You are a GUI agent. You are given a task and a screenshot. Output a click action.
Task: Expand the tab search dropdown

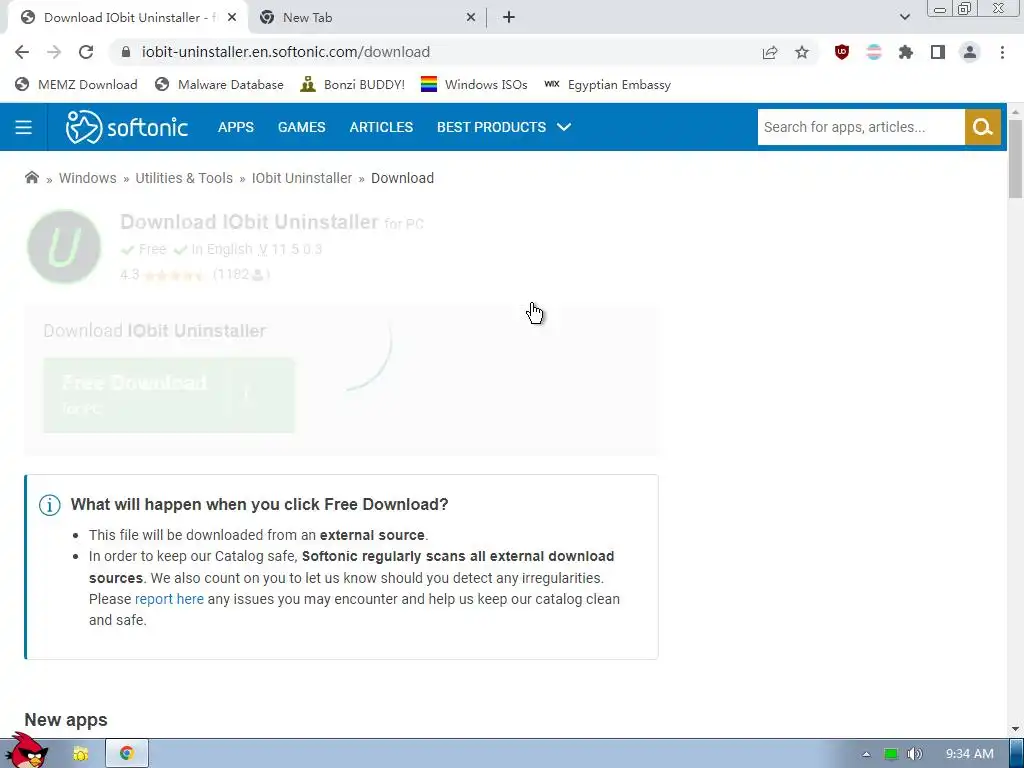click(x=904, y=17)
